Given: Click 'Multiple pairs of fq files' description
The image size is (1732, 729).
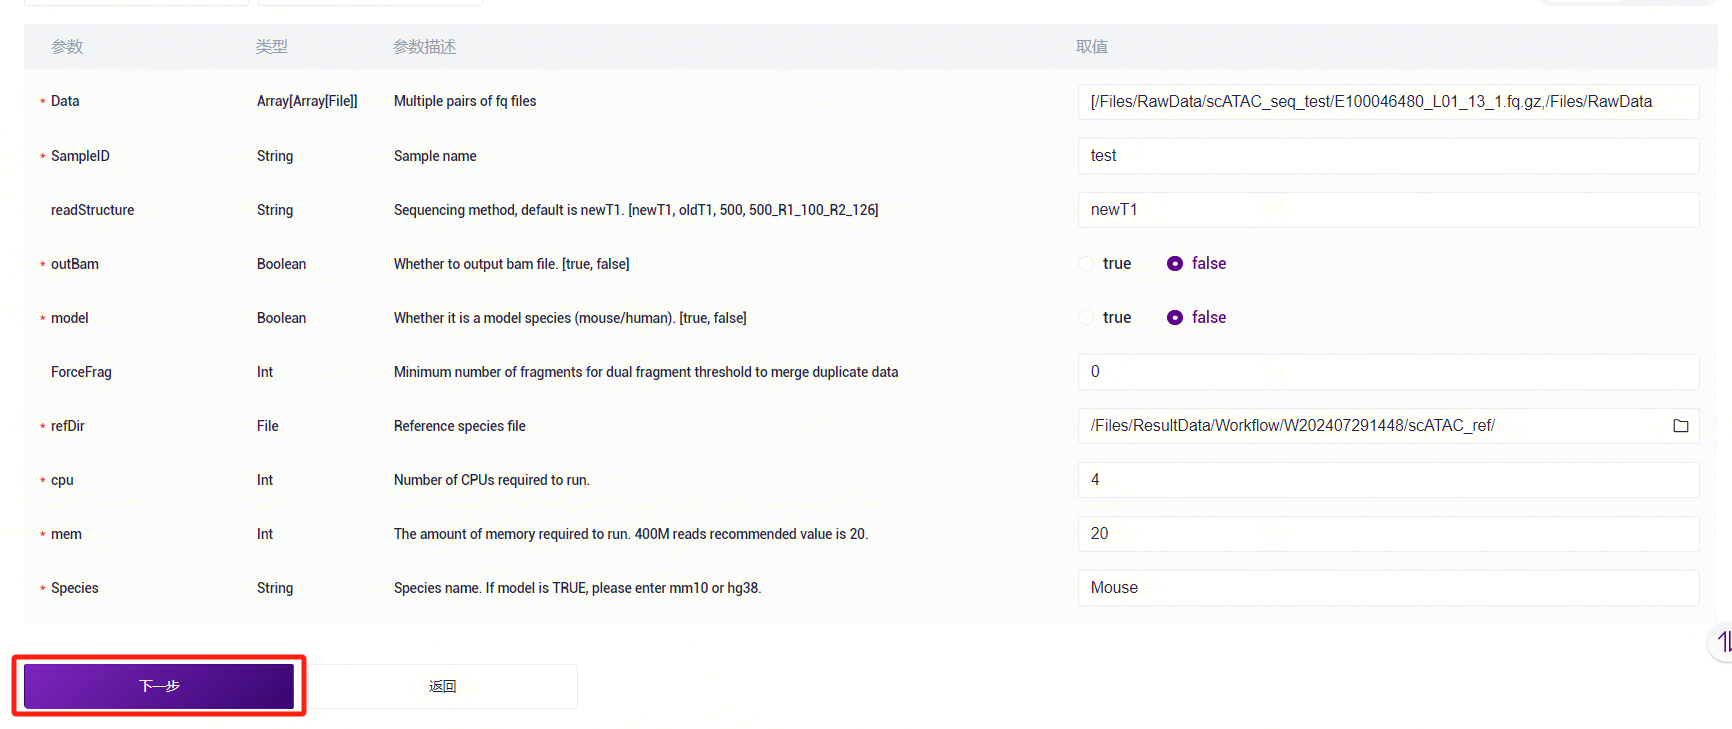Looking at the screenshot, I should coord(465,101).
